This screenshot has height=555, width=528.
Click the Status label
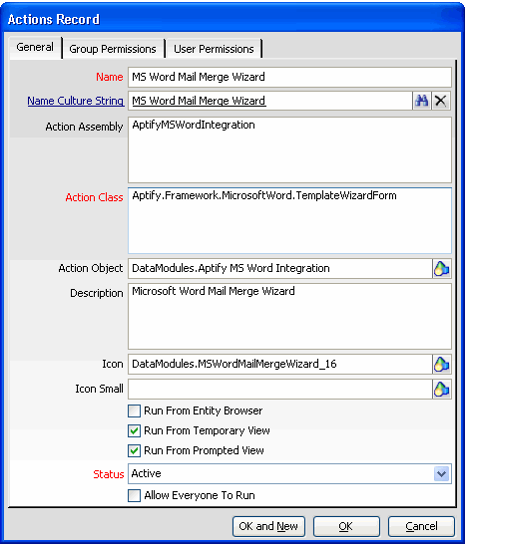(x=108, y=474)
